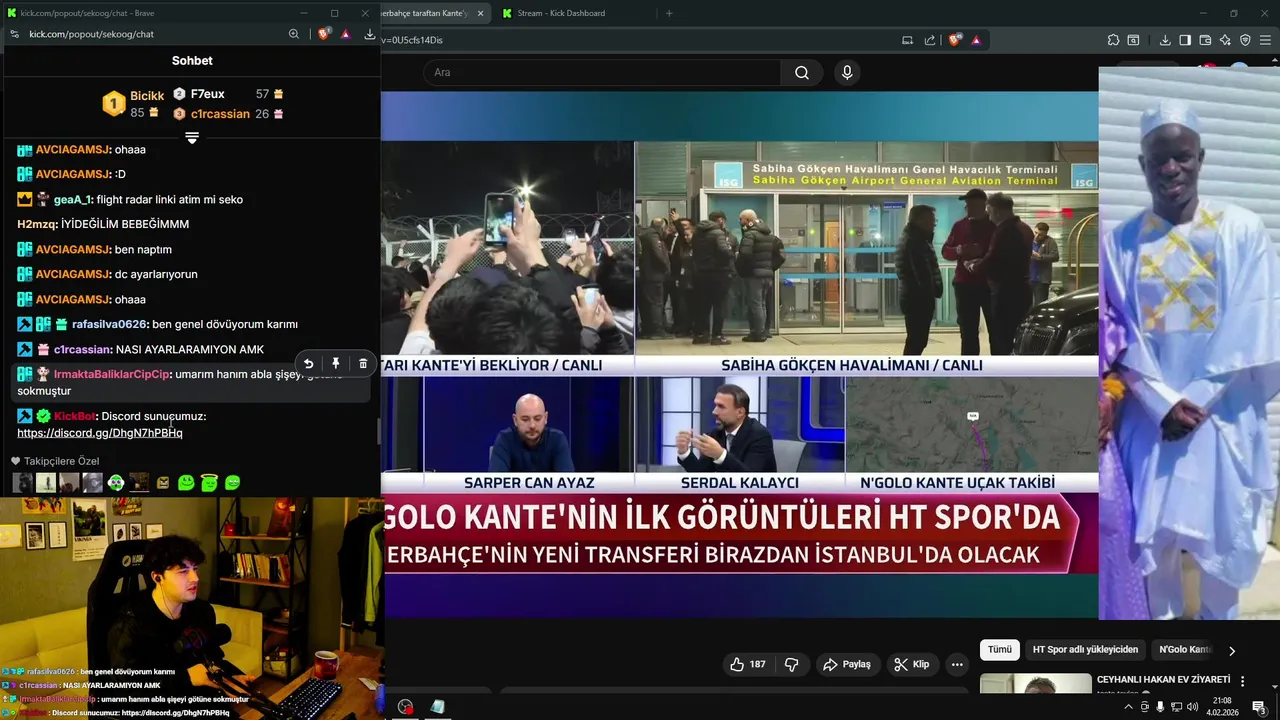1280x720 pixels.
Task: Select the panda face emote
Action: 116,483
